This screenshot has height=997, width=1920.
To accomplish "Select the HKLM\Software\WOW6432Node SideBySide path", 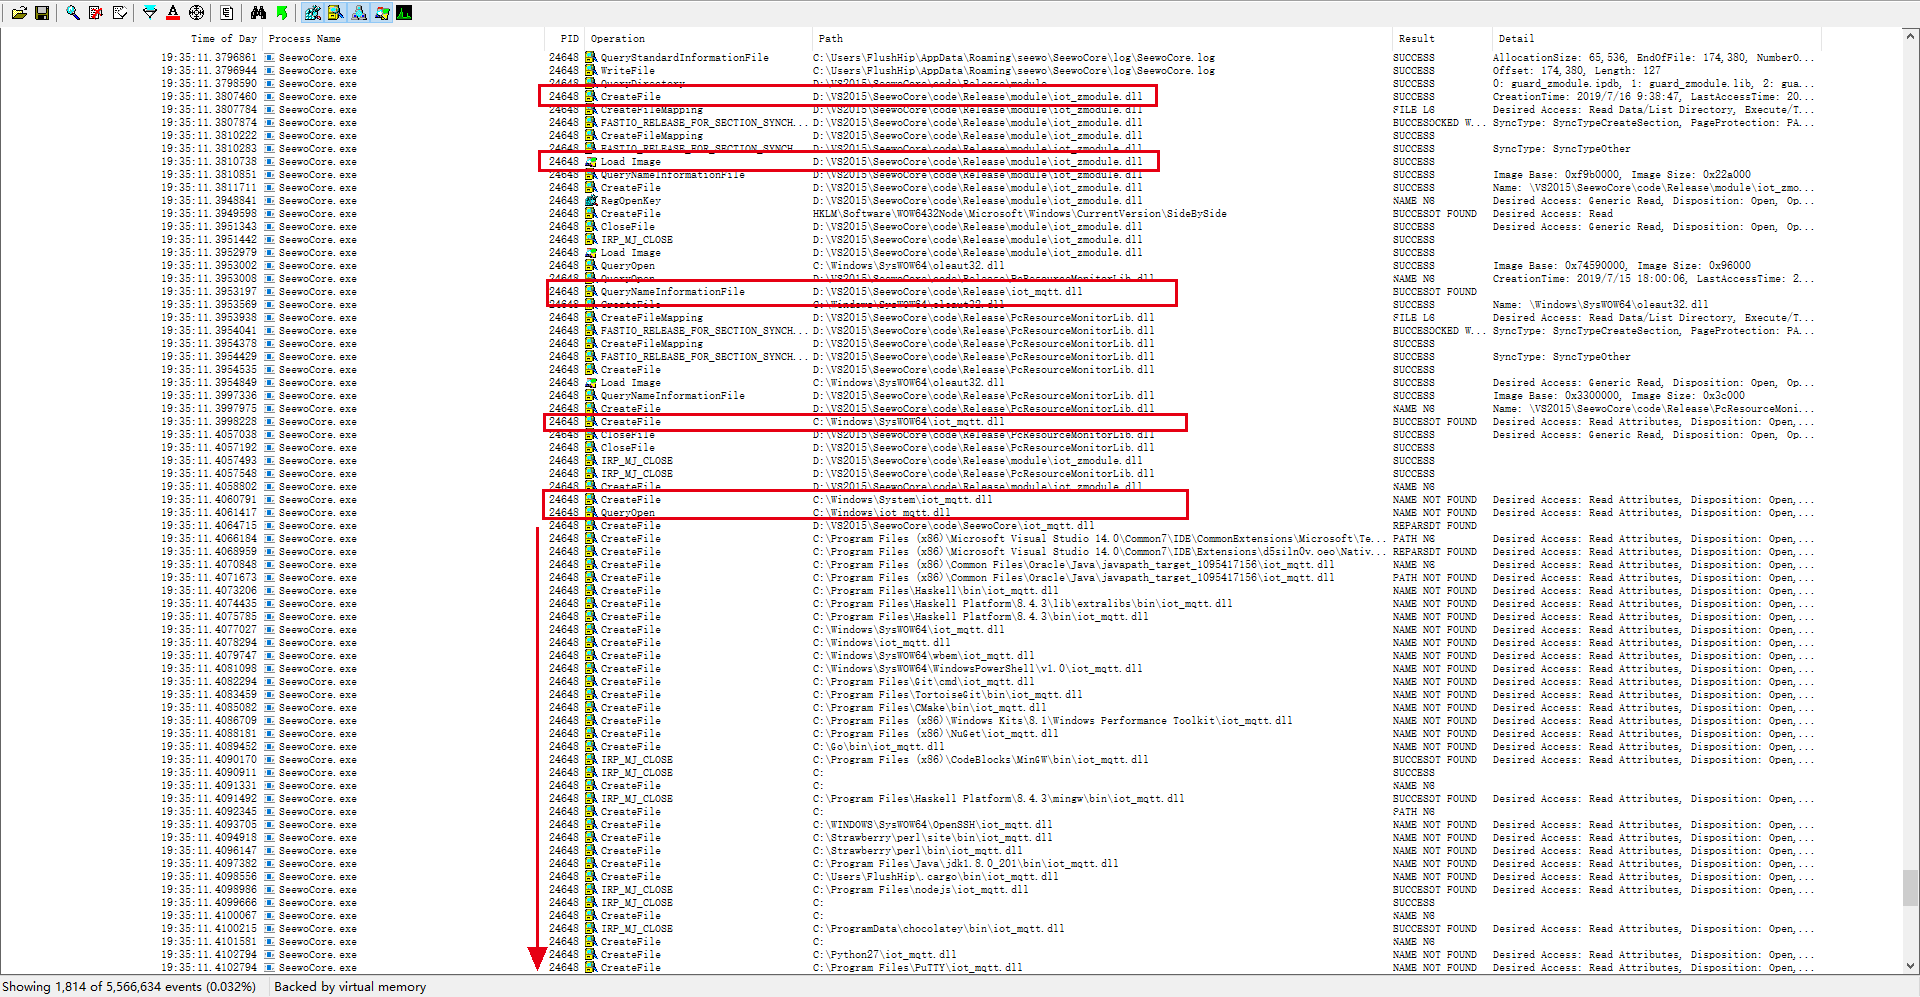I will pyautogui.click(x=1019, y=214).
